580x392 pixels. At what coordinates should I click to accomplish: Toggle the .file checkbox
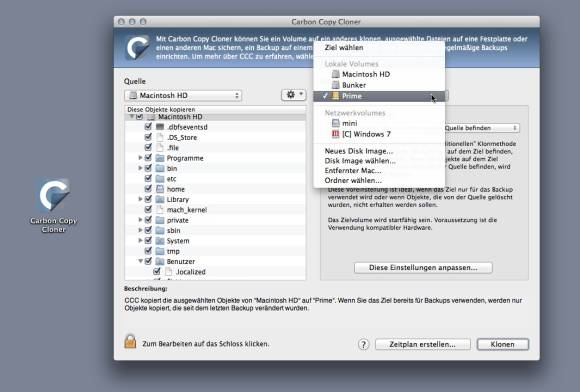pyautogui.click(x=148, y=147)
